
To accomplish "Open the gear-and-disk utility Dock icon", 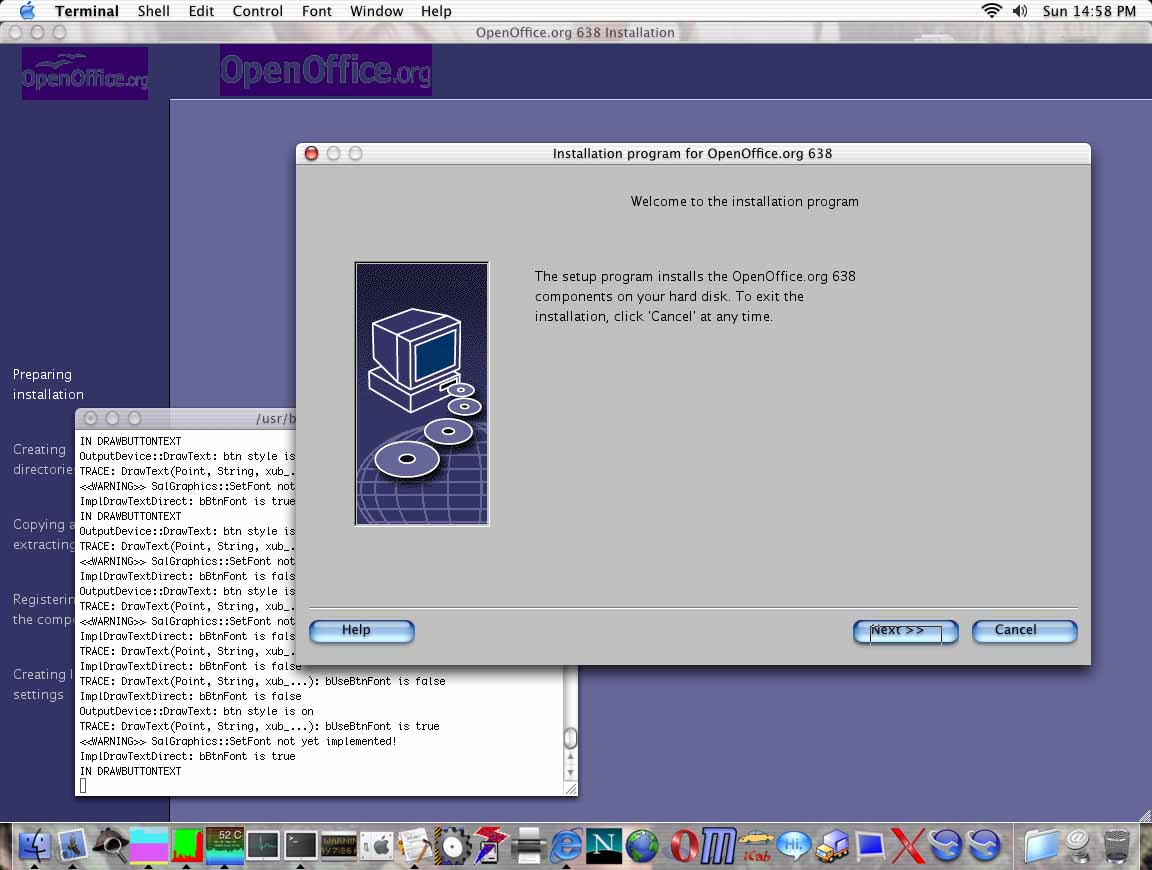I will click(x=453, y=845).
